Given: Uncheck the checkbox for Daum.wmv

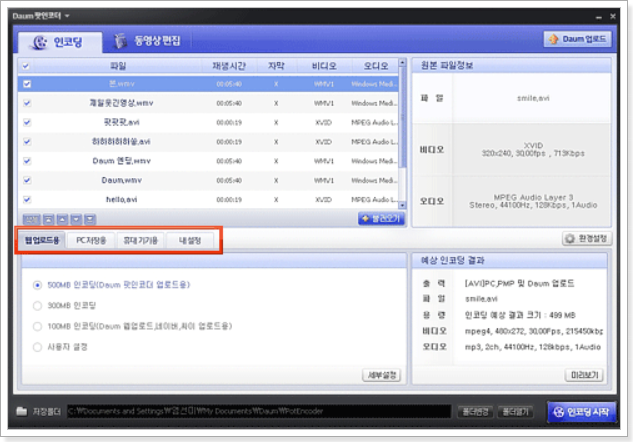Looking at the screenshot, I should tap(27, 180).
